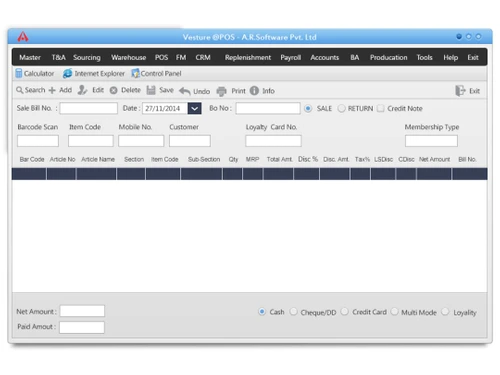500x375 pixels.
Task: Open the Tools menu
Action: [424, 57]
